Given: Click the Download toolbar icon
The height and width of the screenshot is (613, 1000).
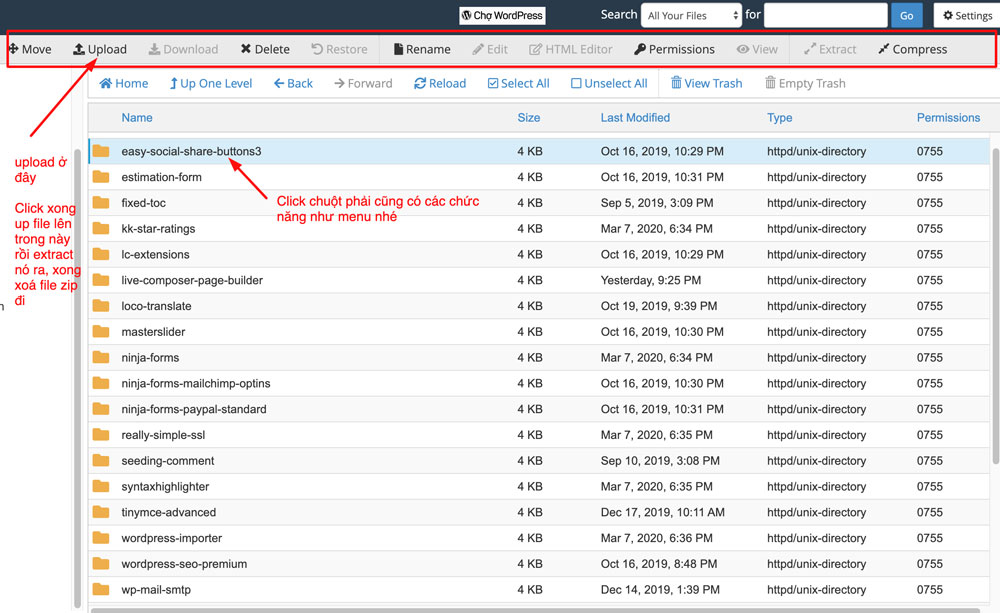Looking at the screenshot, I should [154, 49].
